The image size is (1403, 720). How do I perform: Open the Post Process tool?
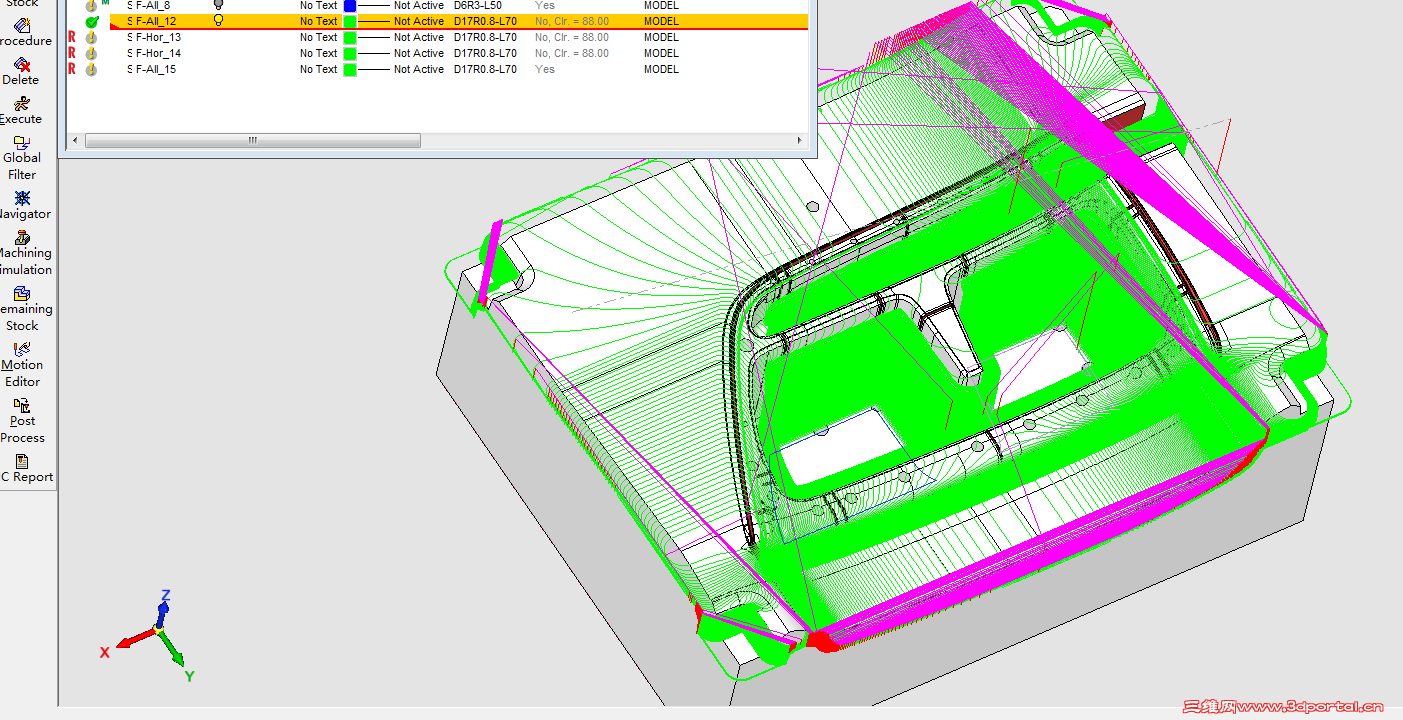pos(22,421)
